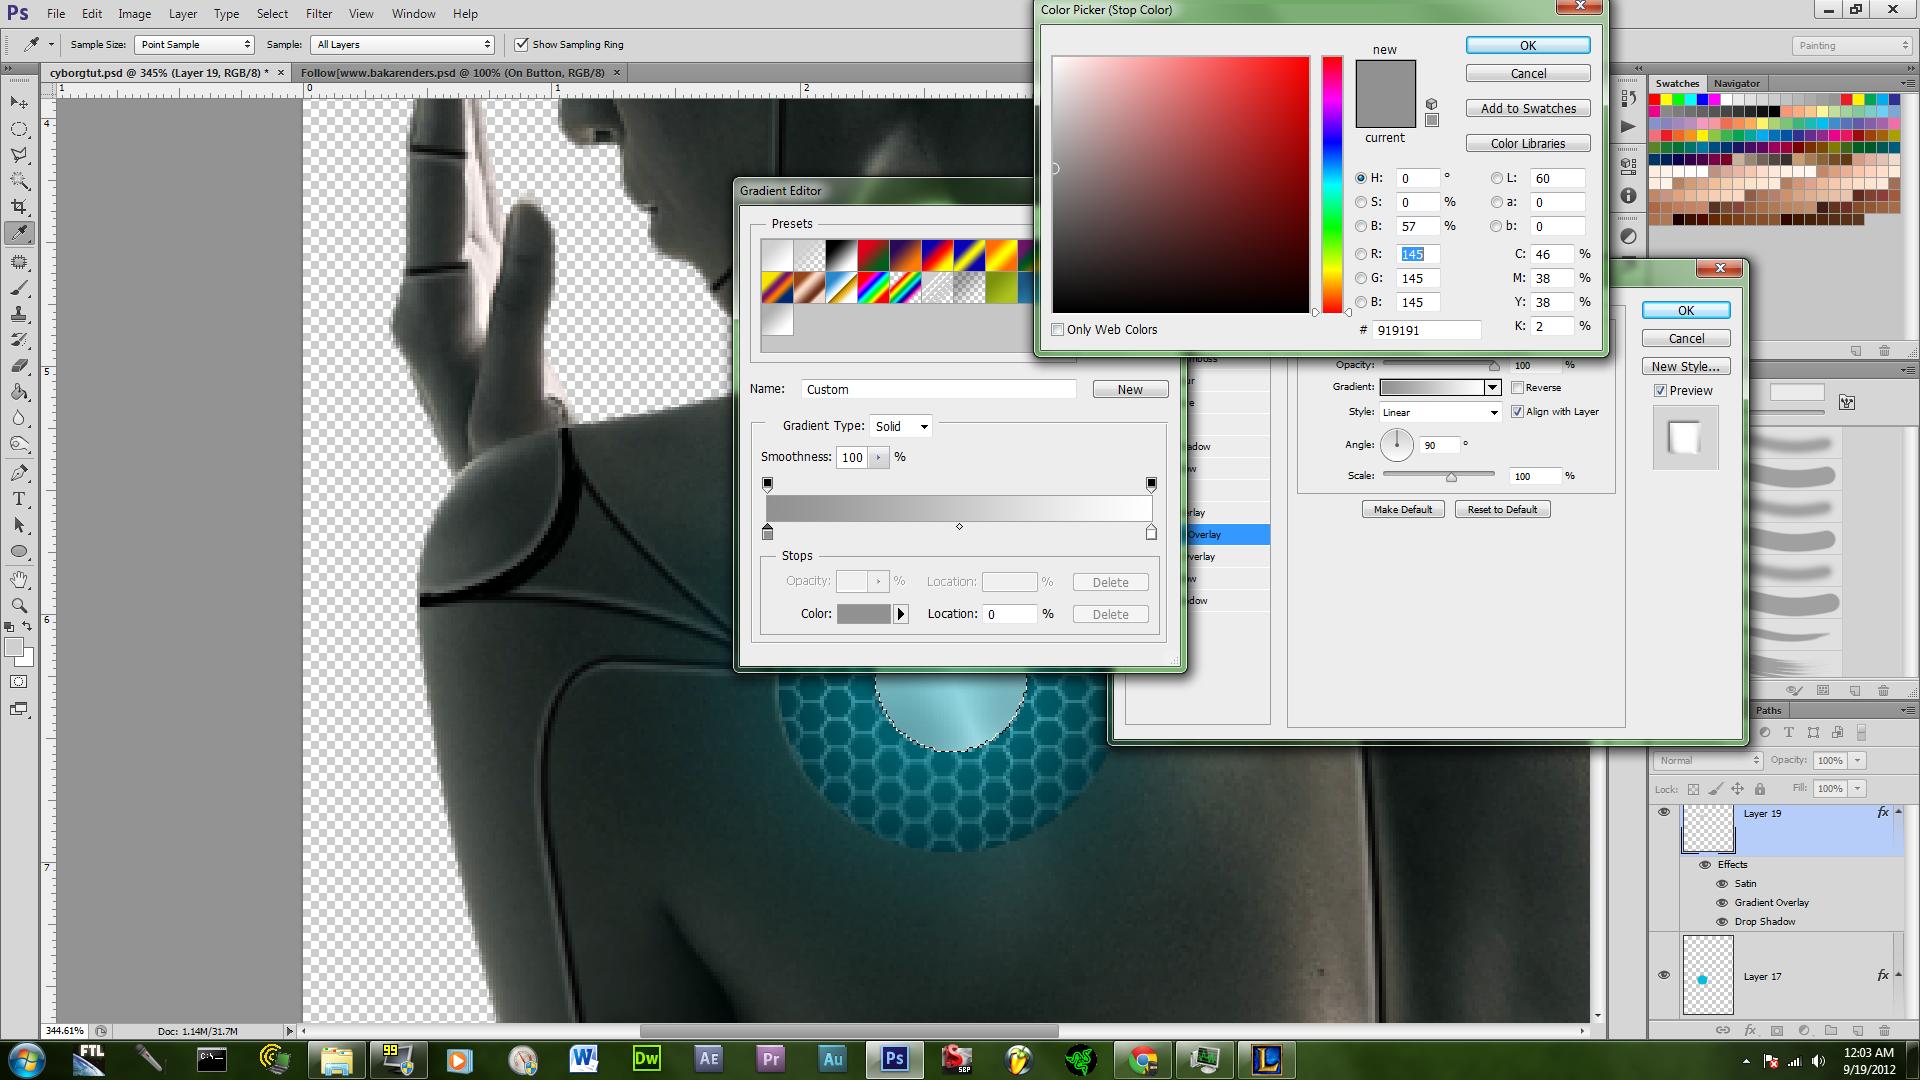Enable Align with Layer checkbox
Viewport: 1920px width, 1080px height.
[x=1519, y=411]
